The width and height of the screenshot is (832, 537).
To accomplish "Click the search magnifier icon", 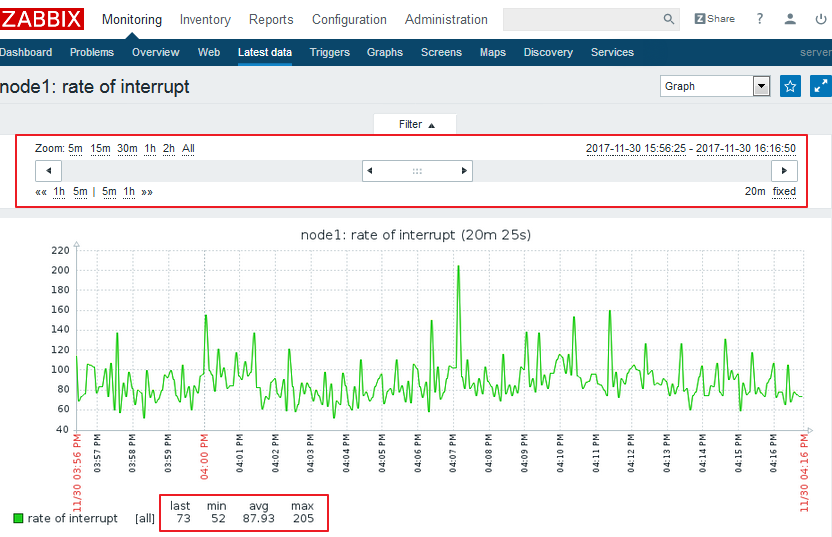I will [x=669, y=19].
